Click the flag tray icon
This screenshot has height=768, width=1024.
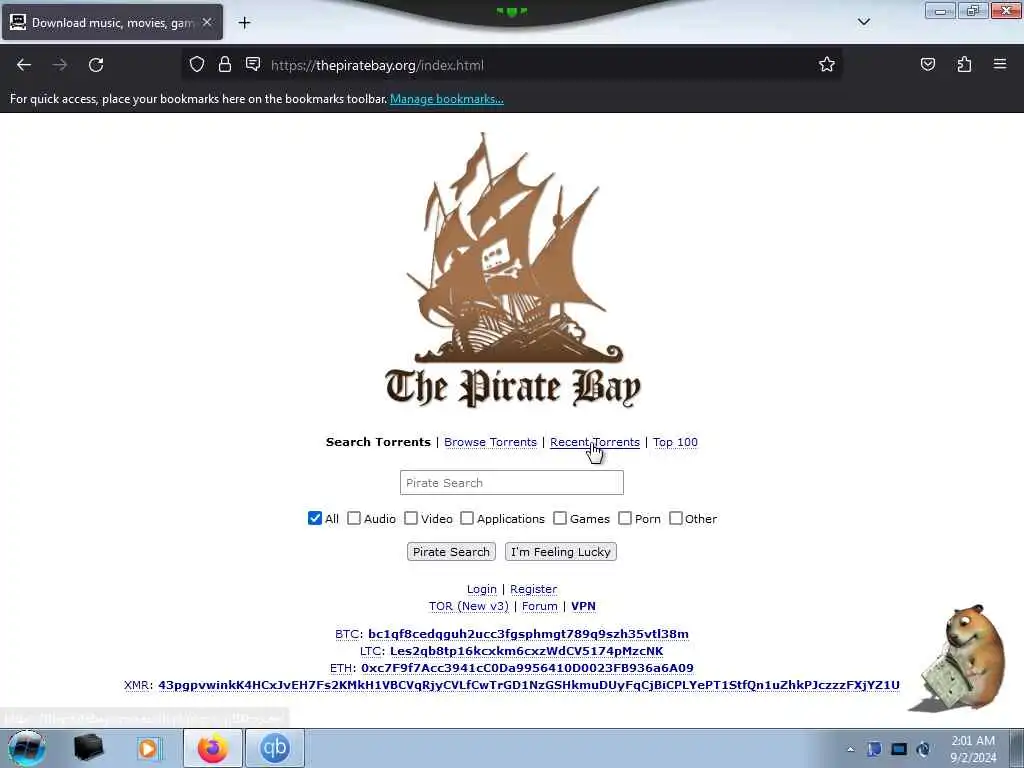[x=874, y=749]
